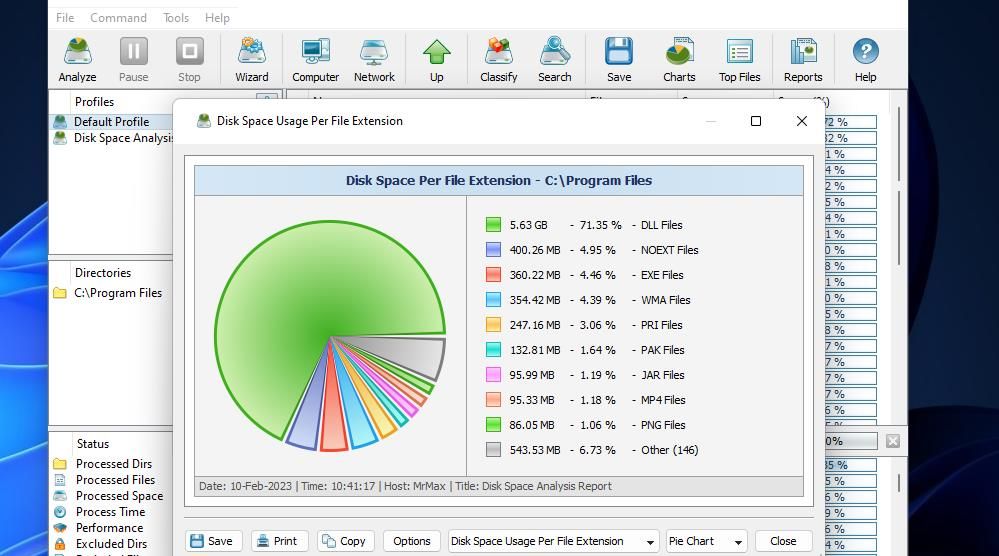Select the Processed Space status row
Screen dimensions: 999x556
[107, 495]
